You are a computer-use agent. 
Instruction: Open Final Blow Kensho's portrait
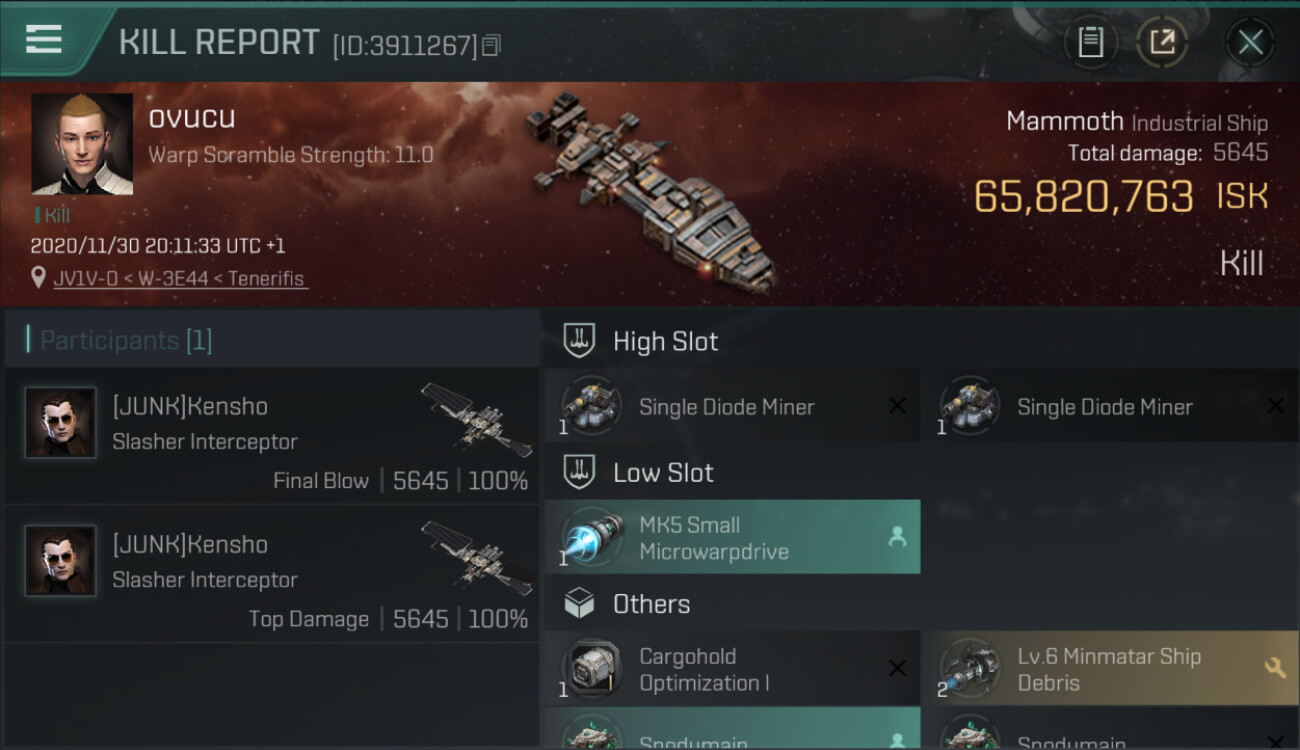[61, 423]
